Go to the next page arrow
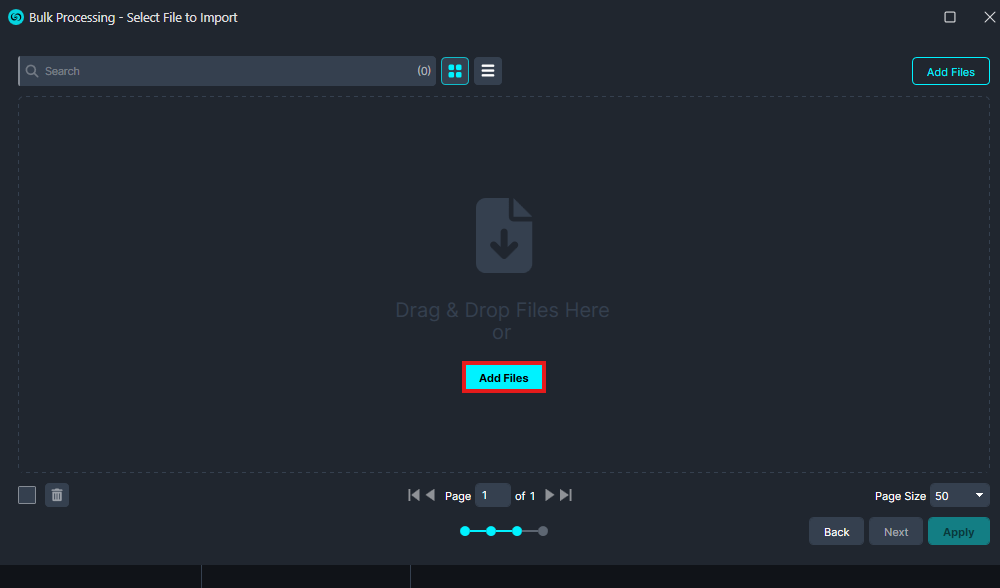Viewport: 1000px width, 588px height. pos(549,495)
